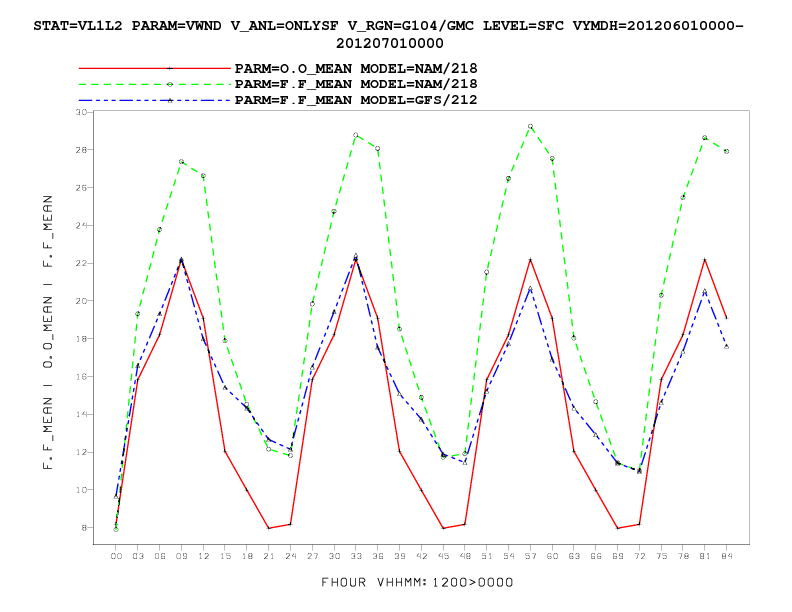This screenshot has height=612, width=792.
Task: Click green NAM circle marker at hour 09
Action: pyautogui.click(x=181, y=162)
